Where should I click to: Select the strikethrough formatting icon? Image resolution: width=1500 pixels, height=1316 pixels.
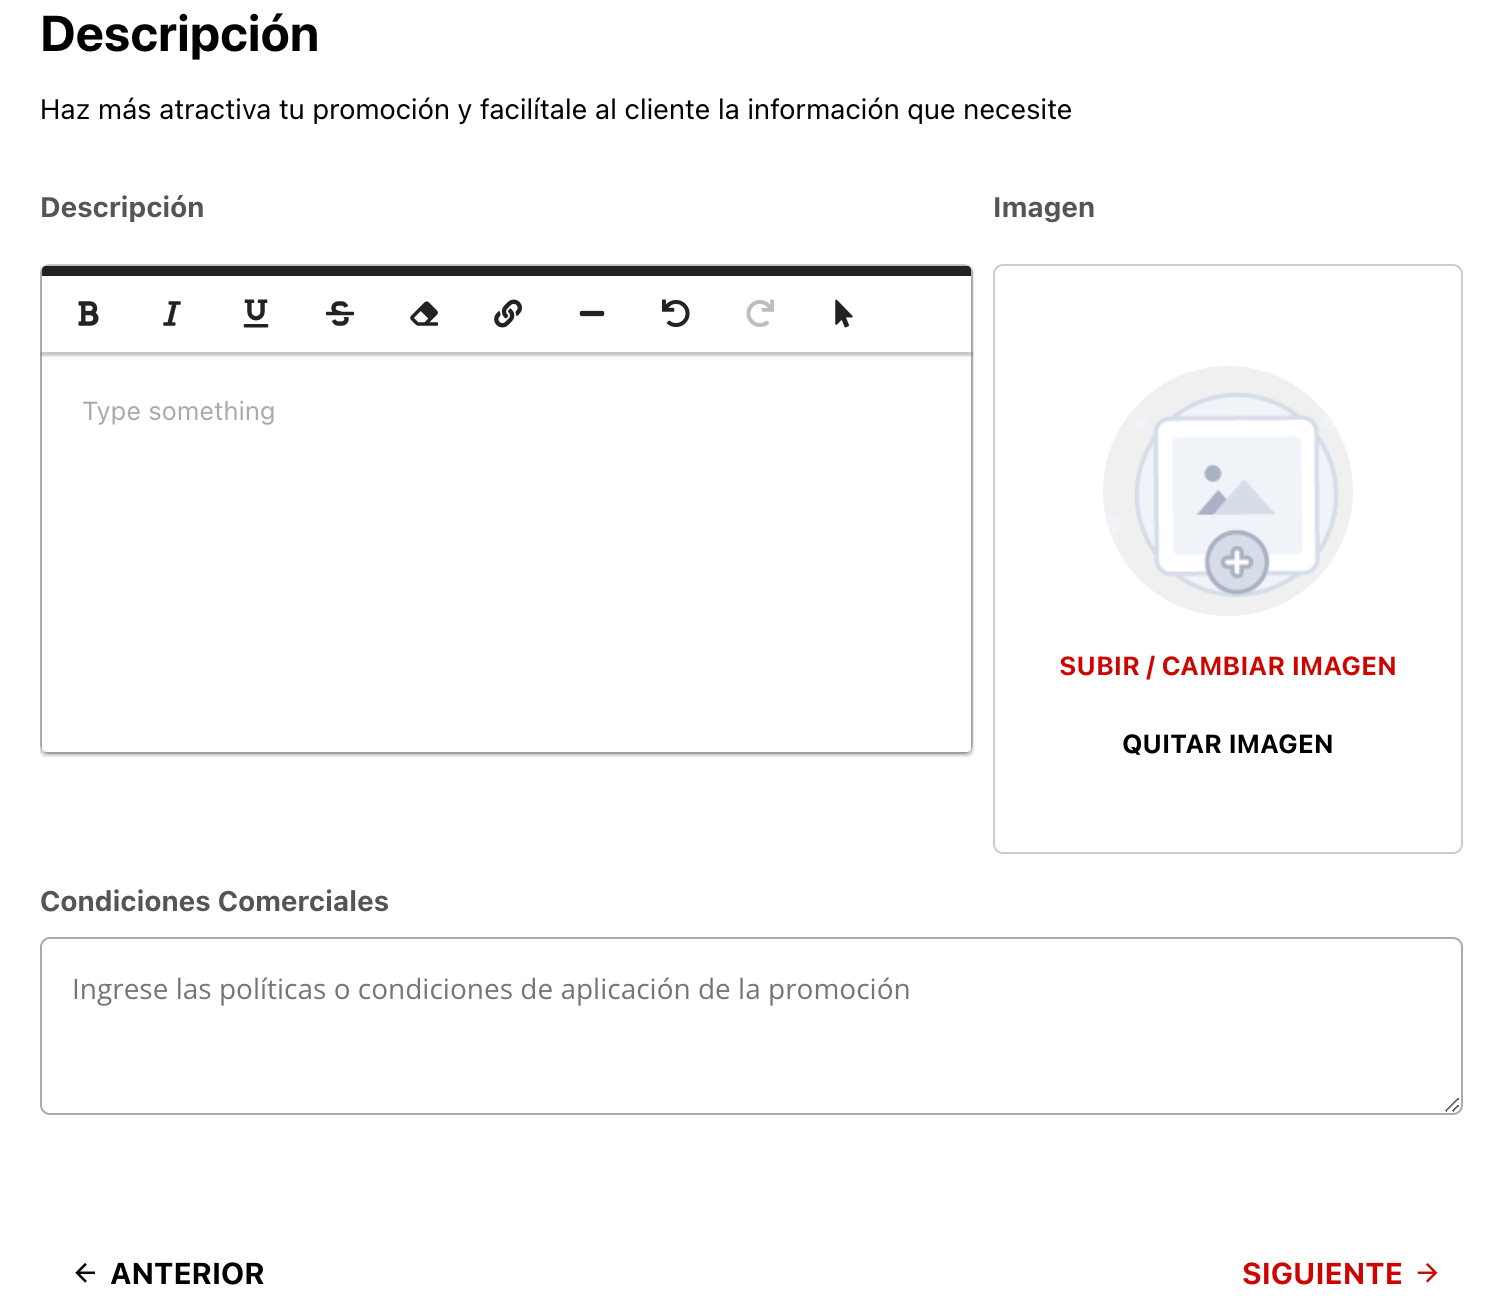[x=340, y=314]
